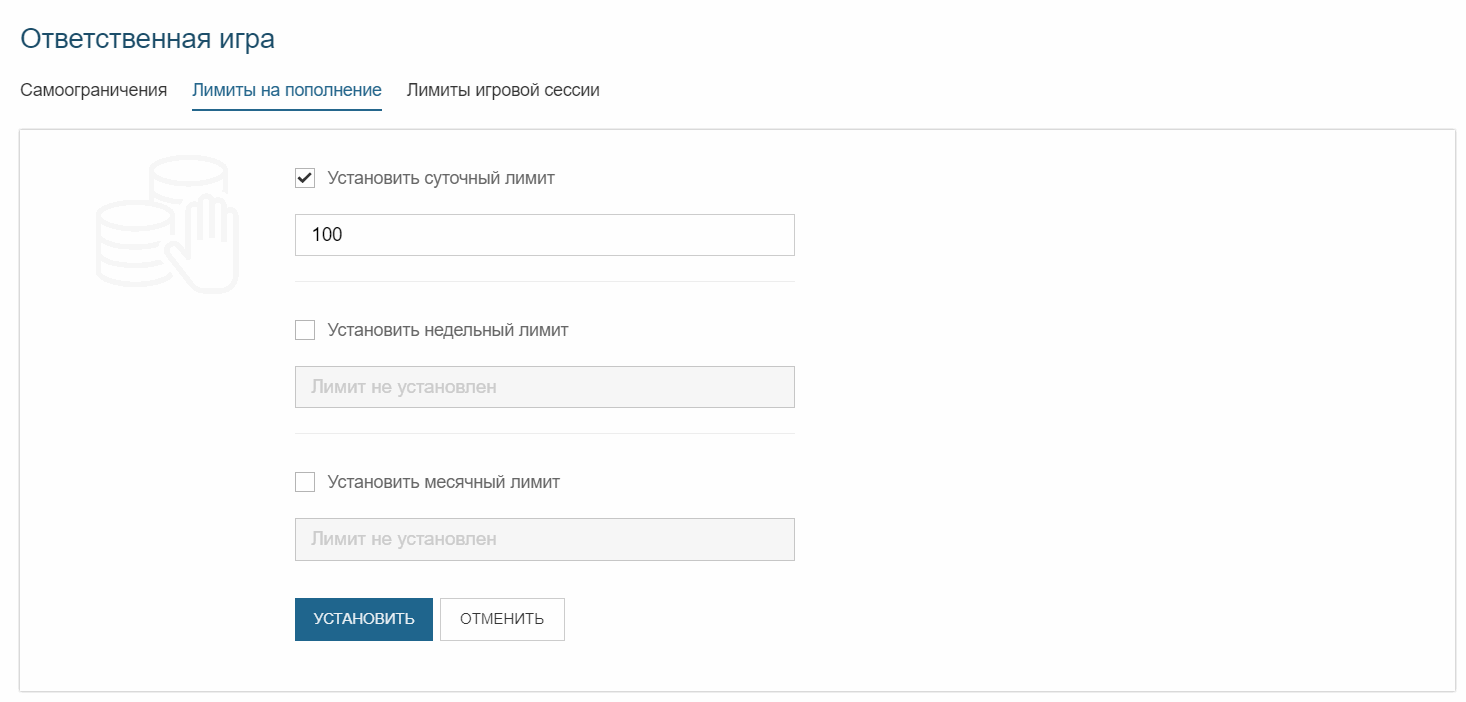Click the 'Установить недельный лимит' label text
The image size is (1466, 702).
tap(447, 330)
